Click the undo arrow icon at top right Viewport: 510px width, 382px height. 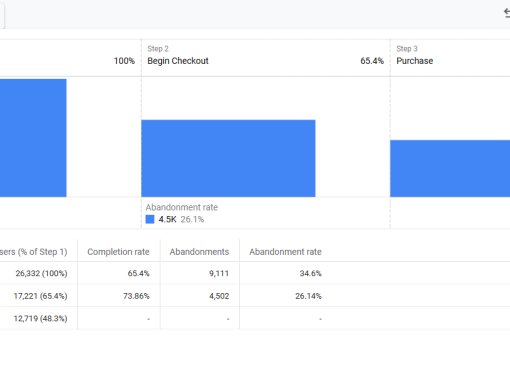pyautogui.click(x=507, y=13)
